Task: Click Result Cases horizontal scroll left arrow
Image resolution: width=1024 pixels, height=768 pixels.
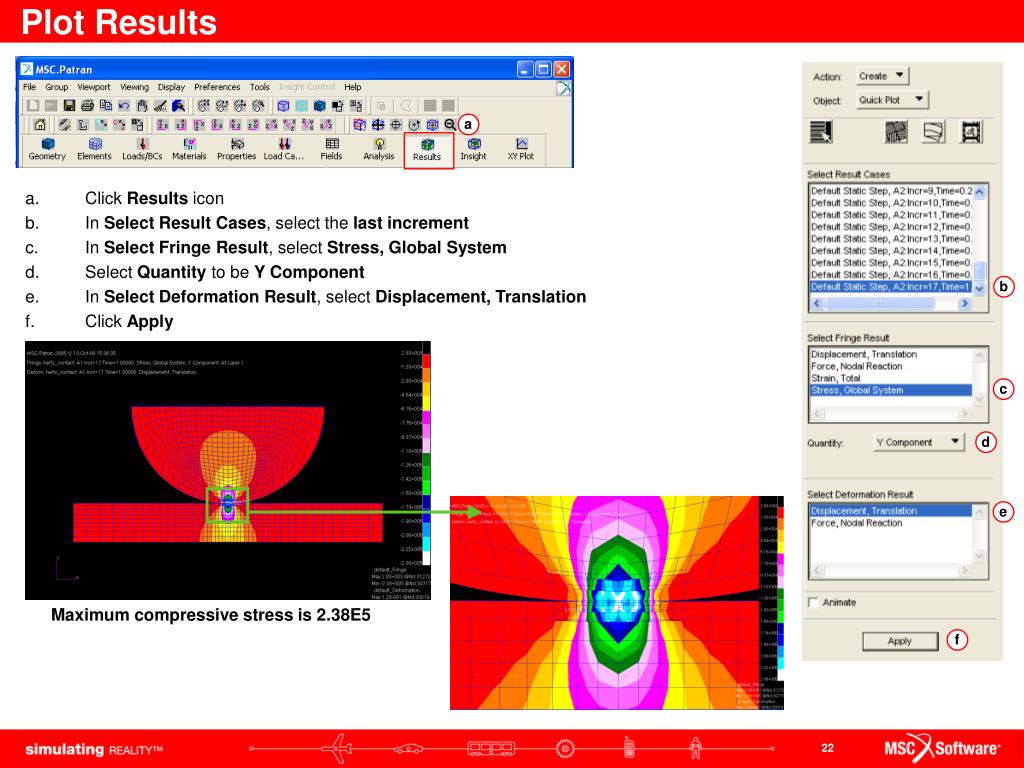Action: click(x=817, y=304)
